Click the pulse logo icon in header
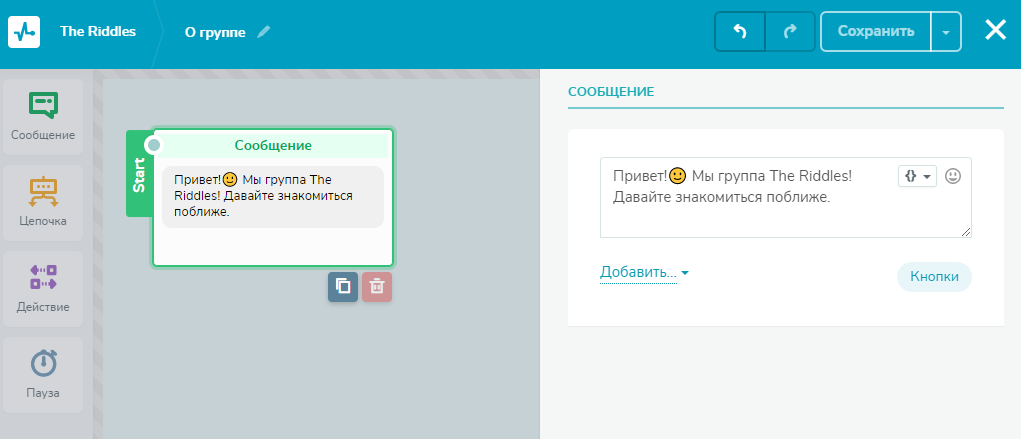The width and height of the screenshot is (1021, 439). (24, 32)
